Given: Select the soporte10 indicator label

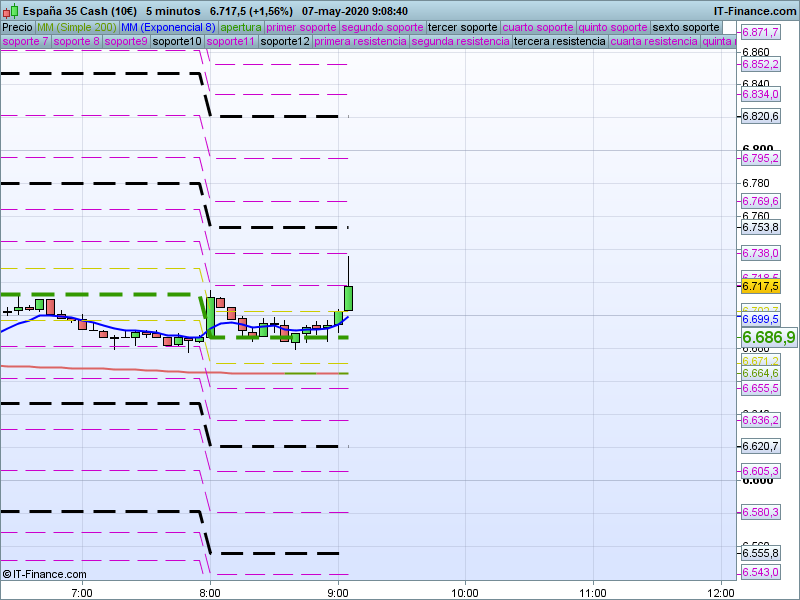Looking at the screenshot, I should (x=177, y=42).
